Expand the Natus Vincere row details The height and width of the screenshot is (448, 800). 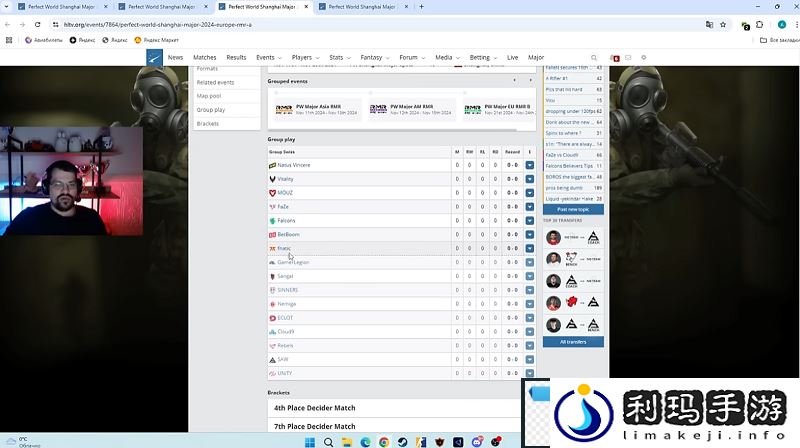(x=529, y=165)
